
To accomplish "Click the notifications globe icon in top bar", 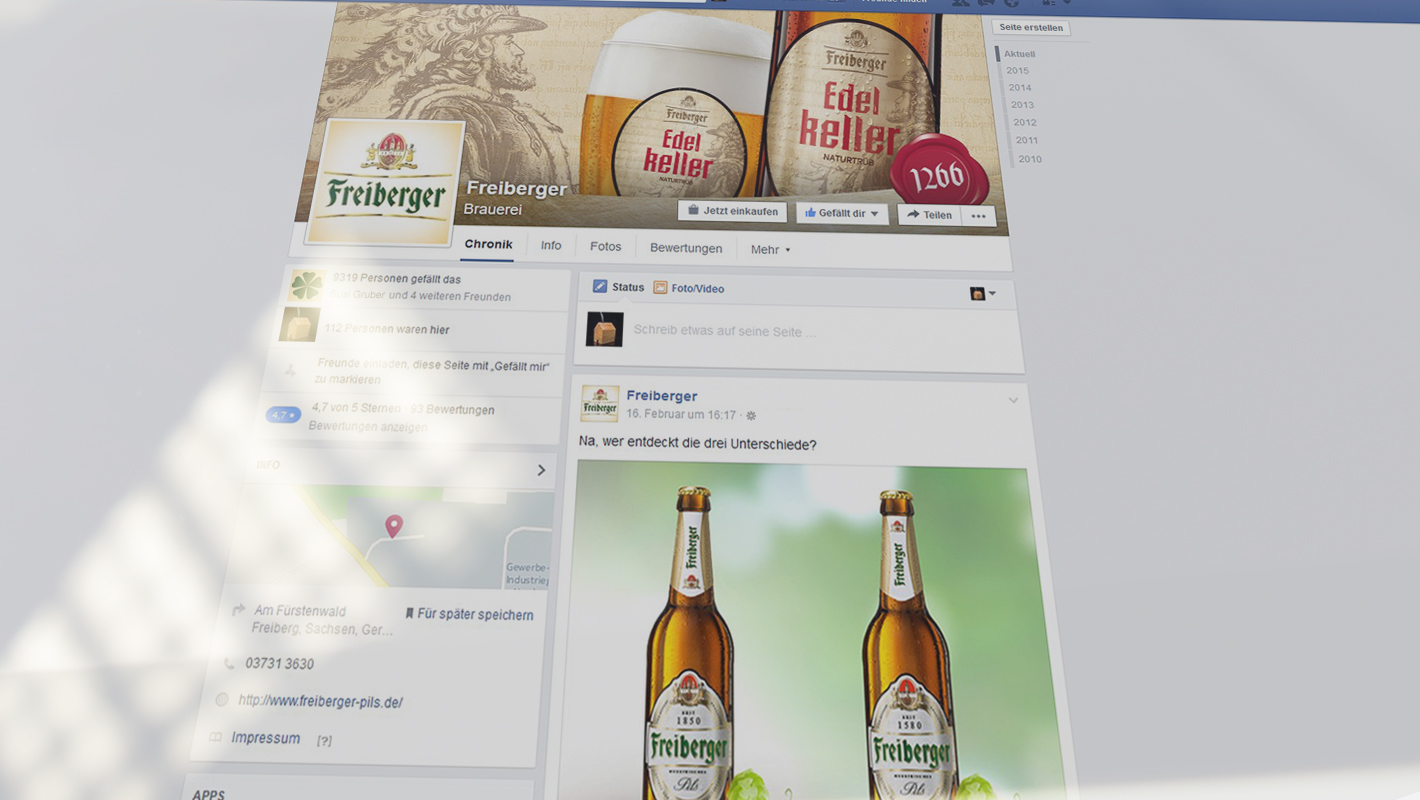I will tap(1011, 2).
